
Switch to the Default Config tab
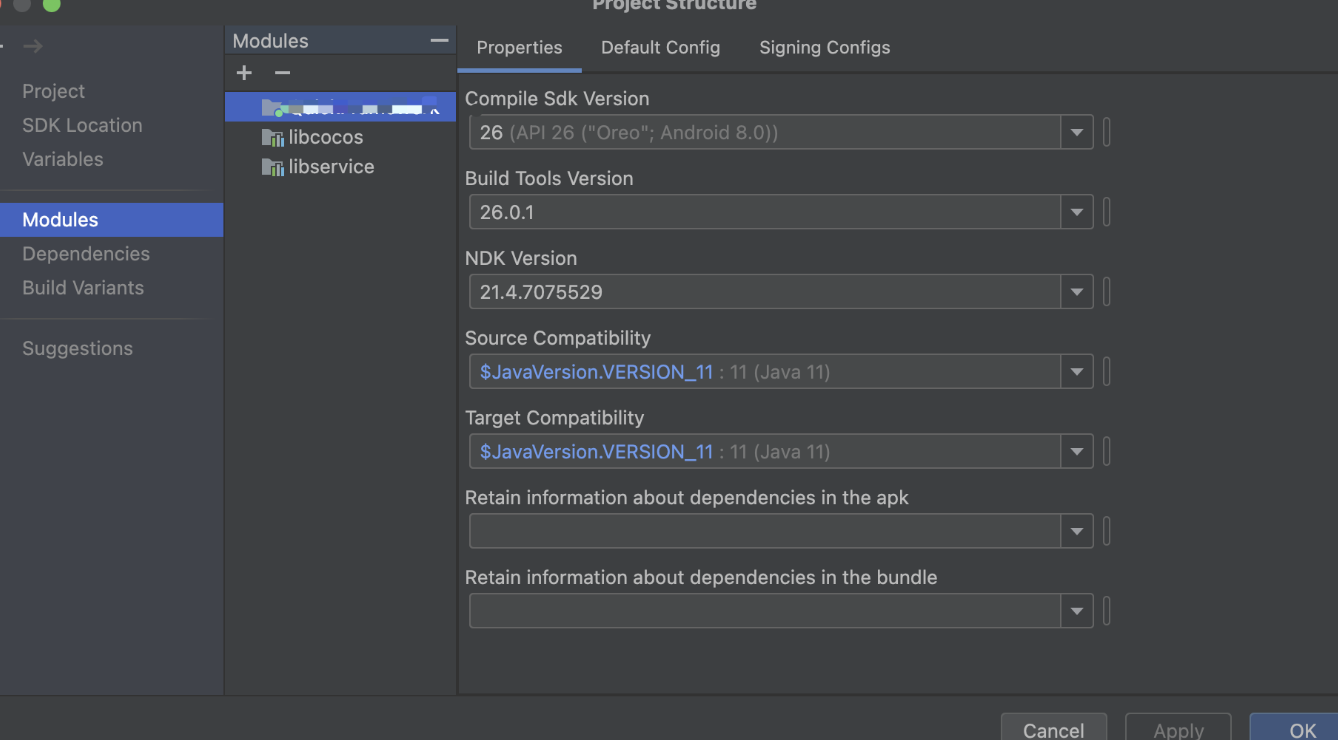coord(660,48)
